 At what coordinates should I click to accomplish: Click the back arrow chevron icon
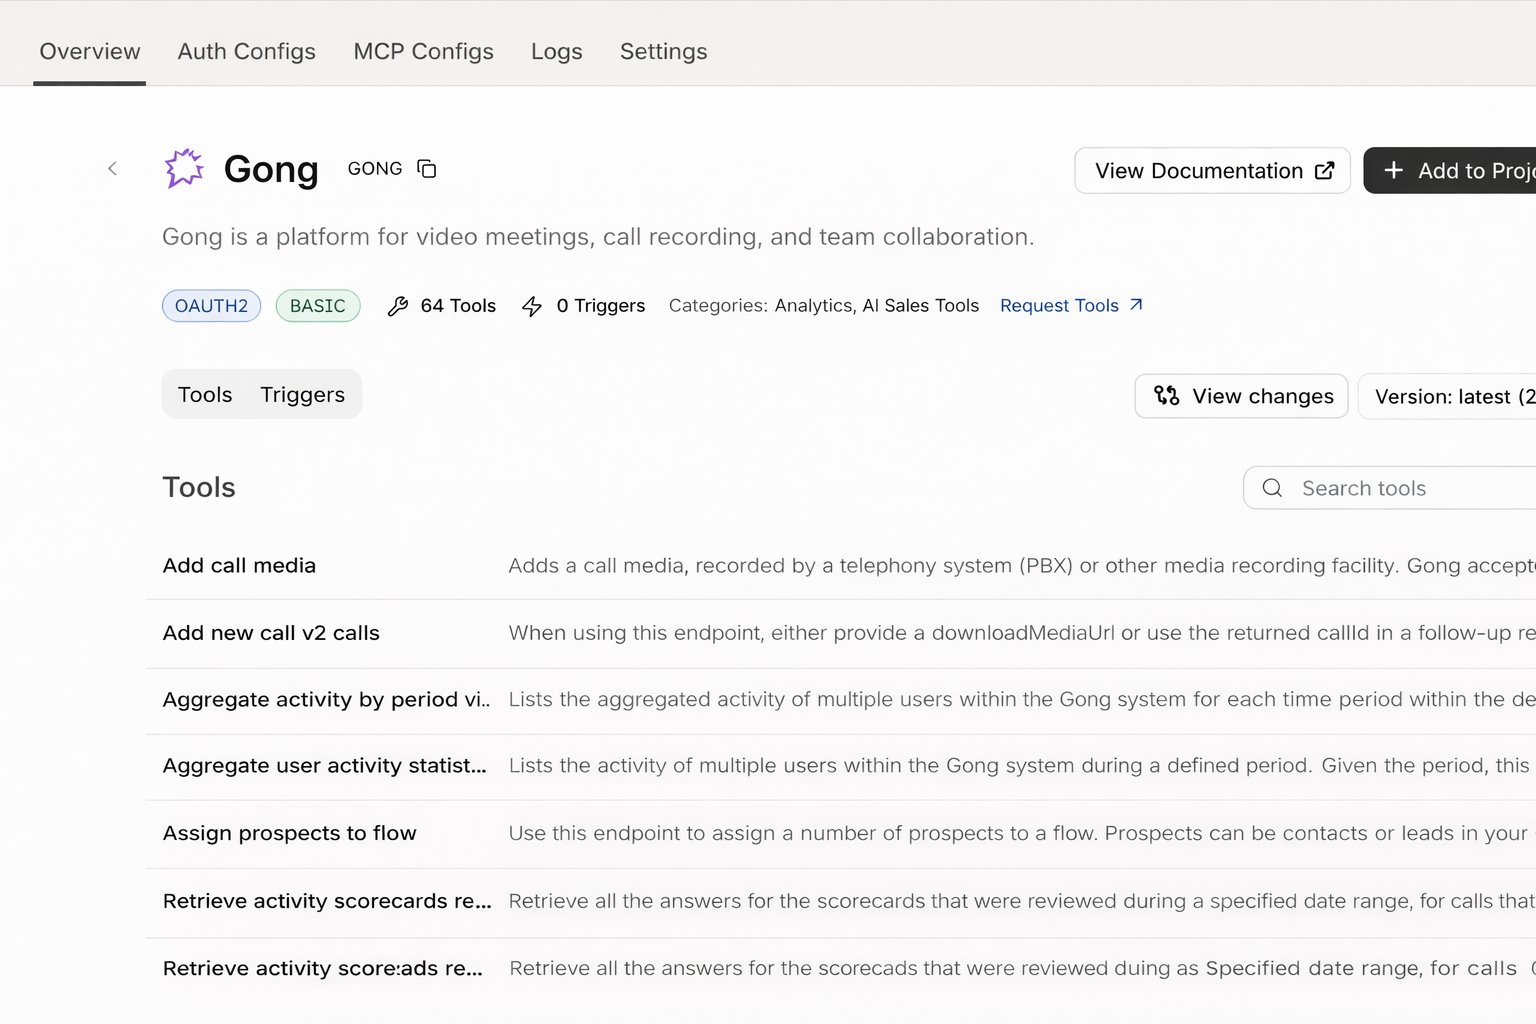[112, 169]
